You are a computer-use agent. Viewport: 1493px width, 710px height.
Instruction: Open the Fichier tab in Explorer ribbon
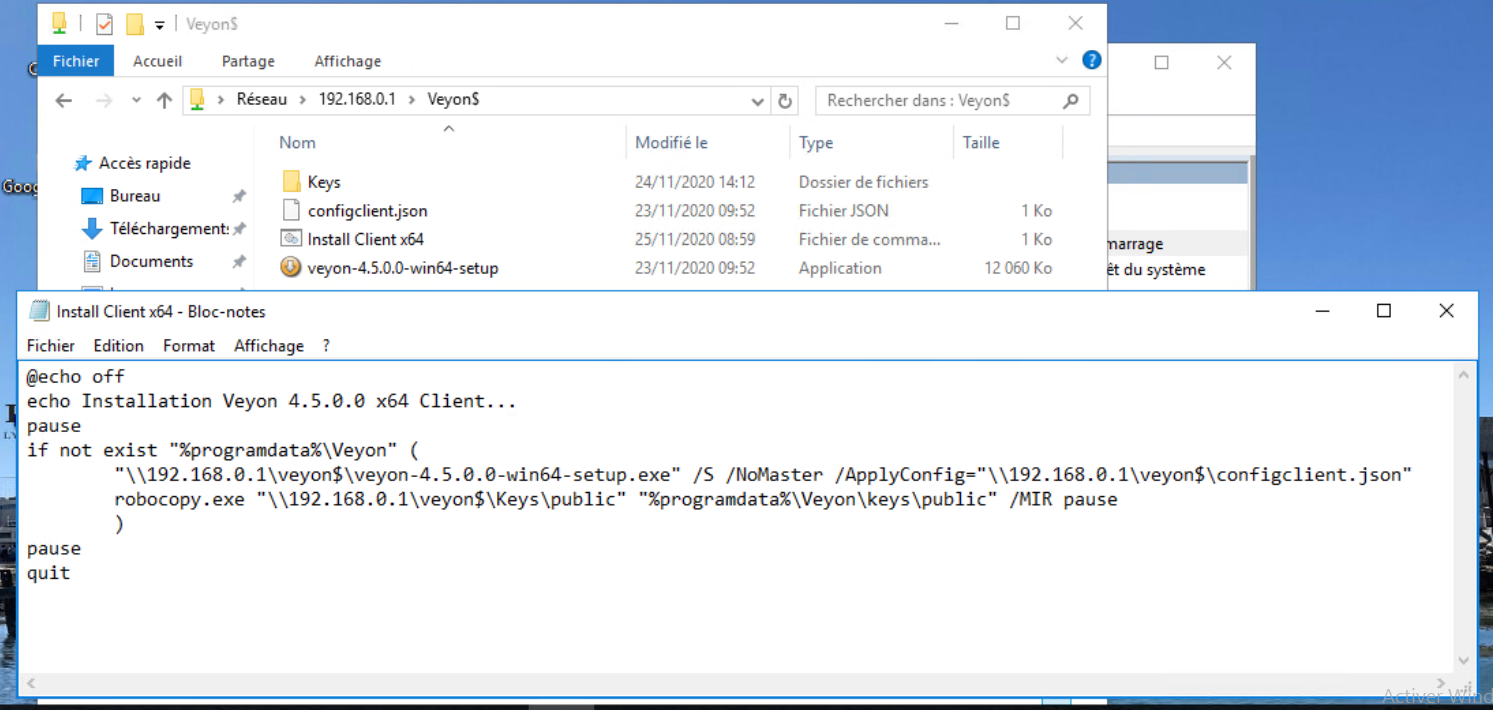tap(76, 61)
